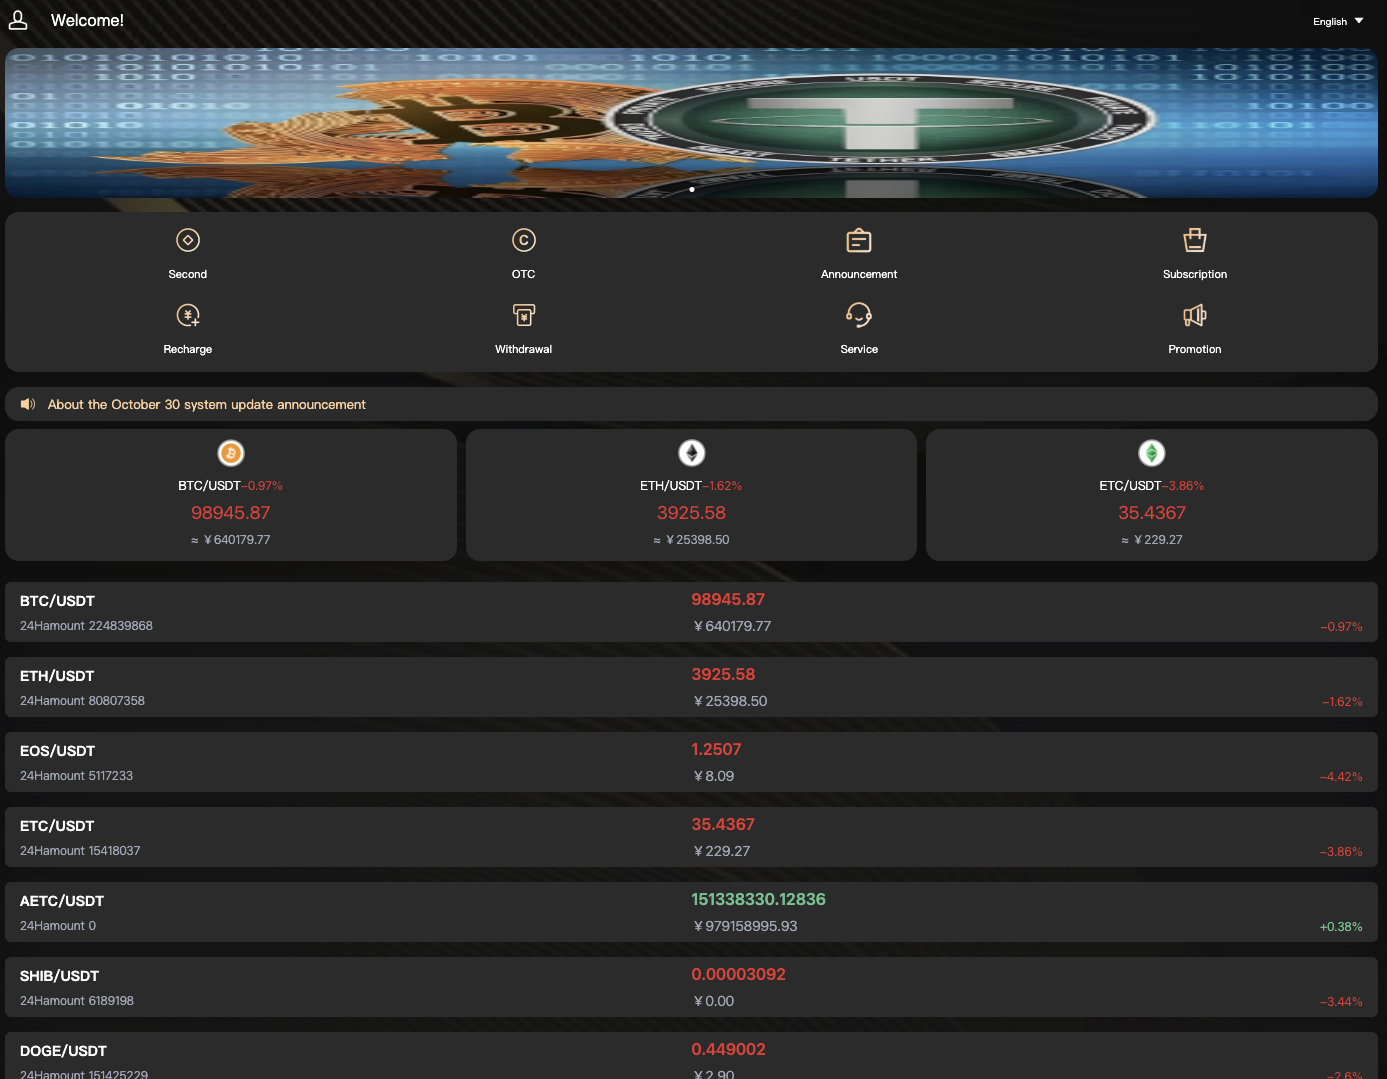Open the Promotion label
Viewport: 1387px width, 1079px height.
click(1195, 349)
